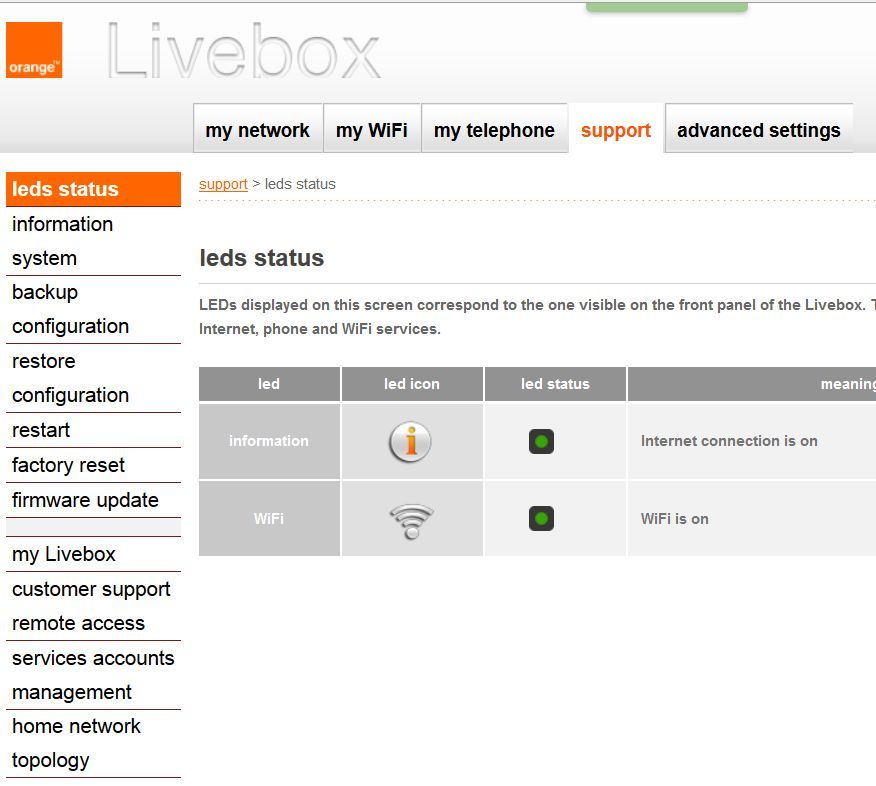Click the information row label cell

(x=269, y=441)
